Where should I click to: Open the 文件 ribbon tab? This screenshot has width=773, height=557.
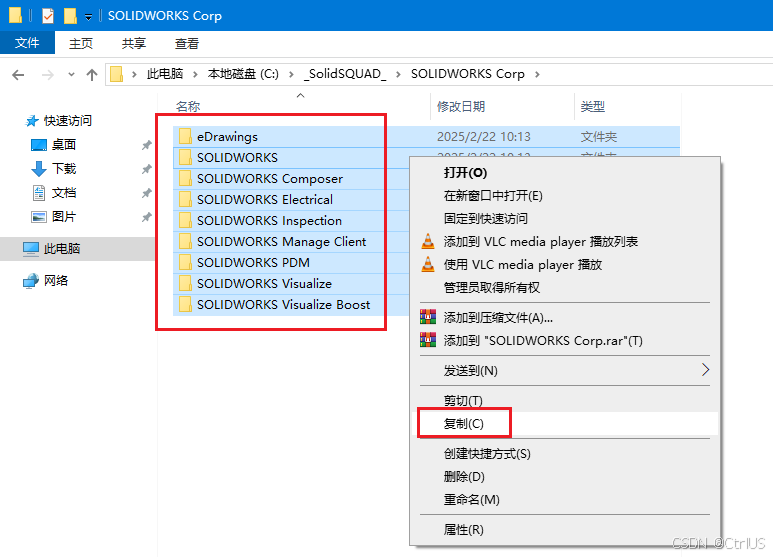coord(27,43)
